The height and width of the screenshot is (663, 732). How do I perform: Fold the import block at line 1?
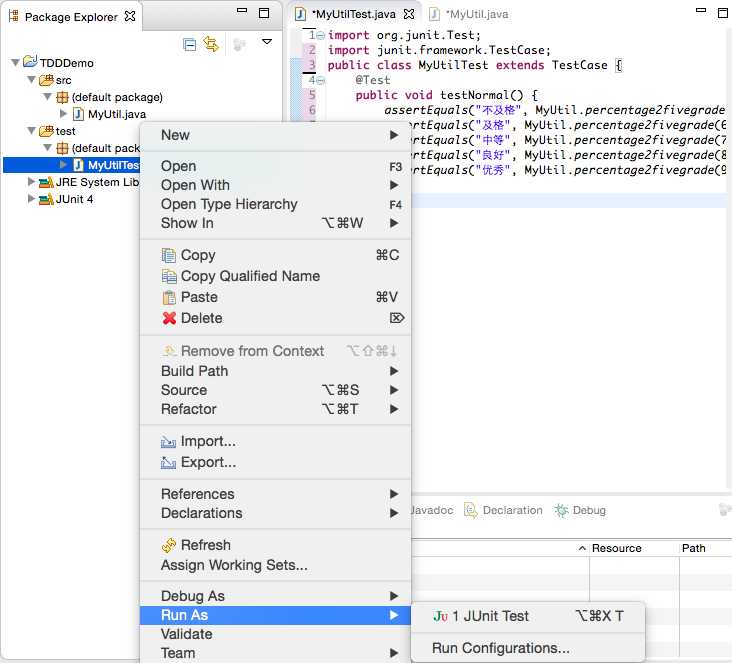tap(319, 35)
